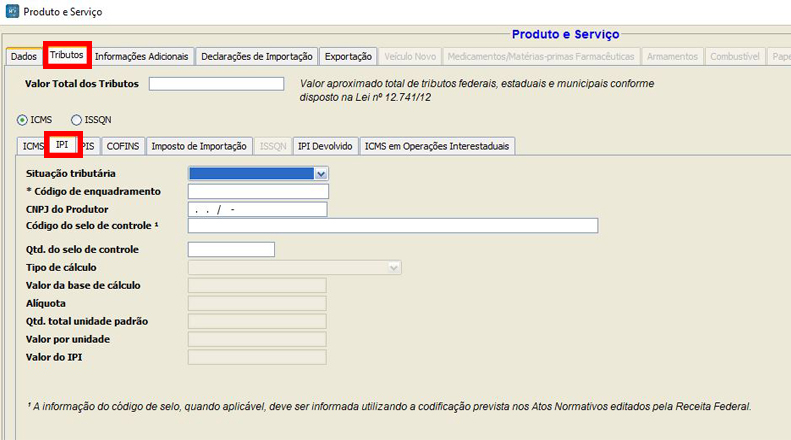Viewport: 791px width, 440px height.
Task: Open ICMS em Operações Interestaduais sub-tab
Action: [x=437, y=146]
